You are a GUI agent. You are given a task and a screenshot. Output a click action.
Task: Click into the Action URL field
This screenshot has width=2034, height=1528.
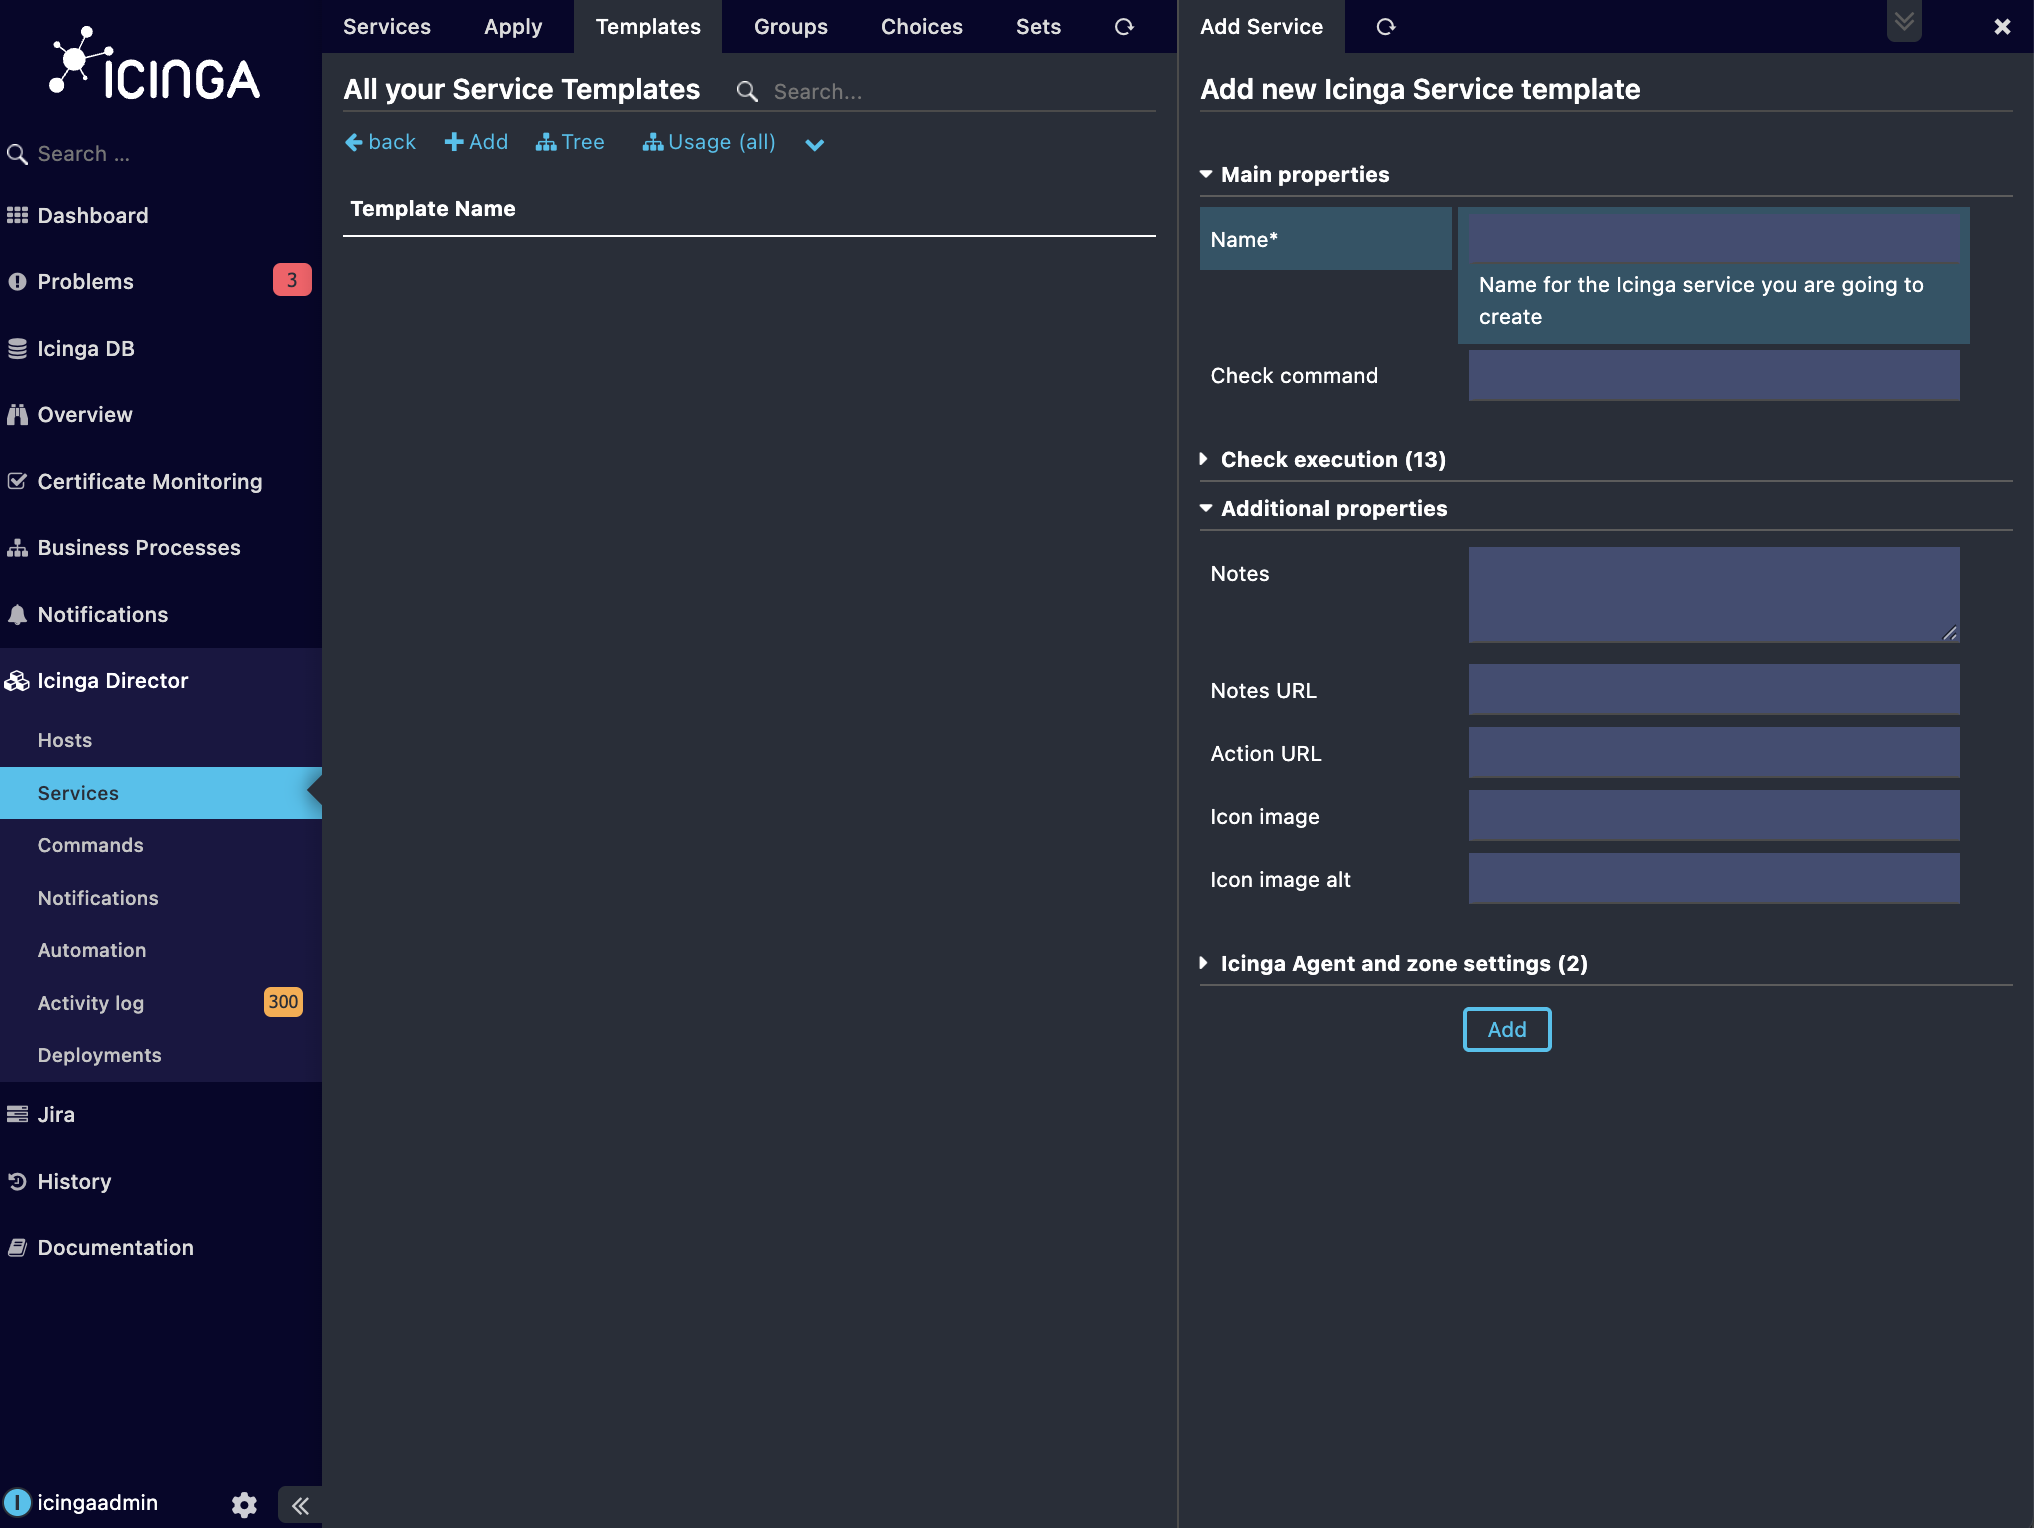pyautogui.click(x=1714, y=752)
